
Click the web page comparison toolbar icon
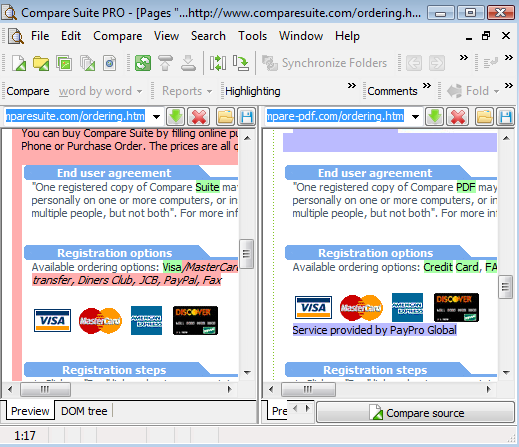110,63
